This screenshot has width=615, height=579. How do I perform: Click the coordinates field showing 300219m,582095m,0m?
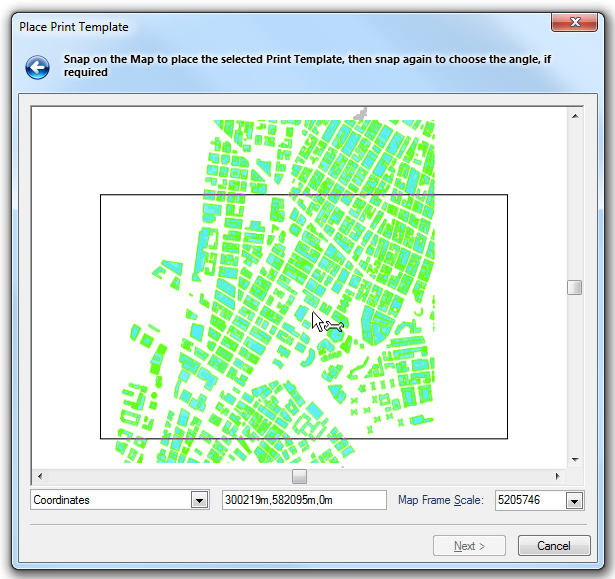click(303, 500)
